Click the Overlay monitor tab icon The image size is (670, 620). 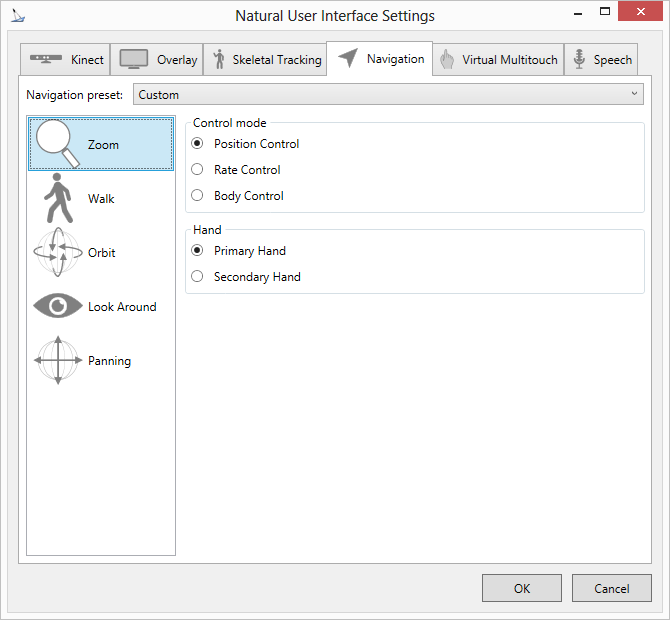click(134, 59)
